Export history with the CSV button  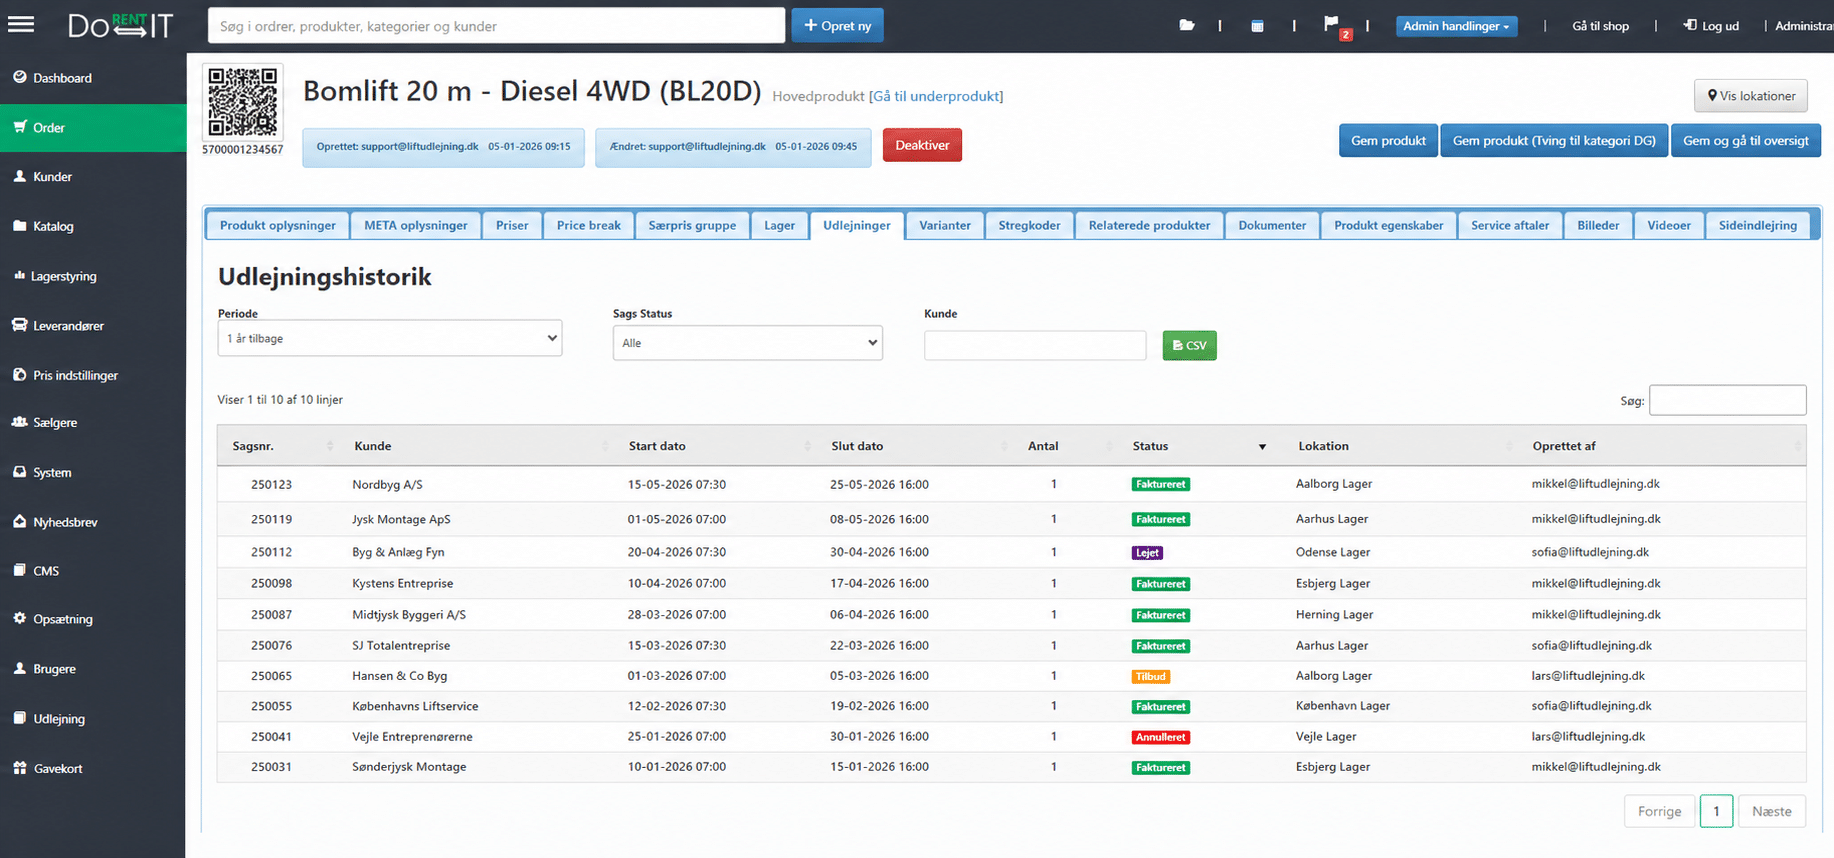tap(1189, 346)
